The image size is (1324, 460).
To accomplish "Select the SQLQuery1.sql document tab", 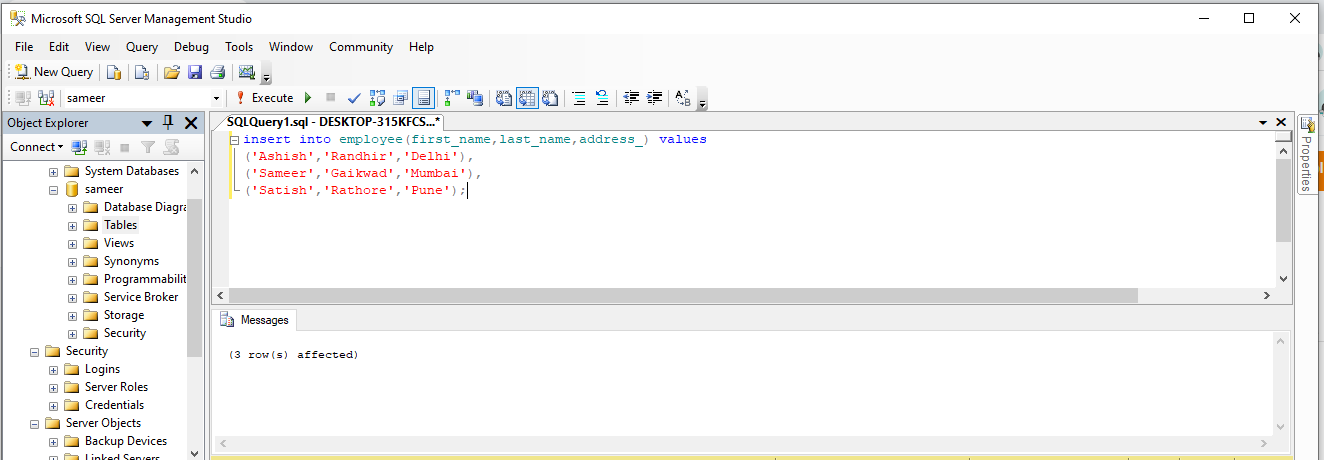I will point(333,121).
